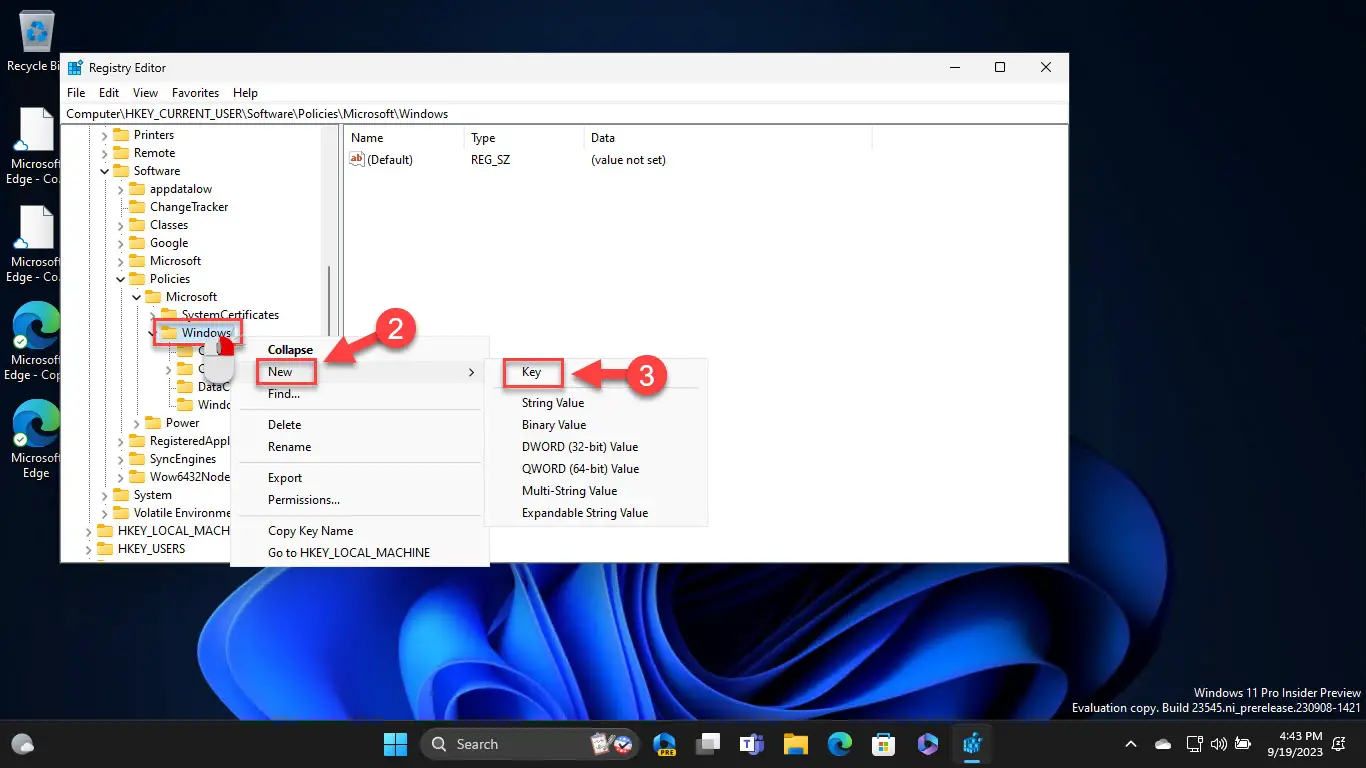This screenshot has height=768, width=1366.
Task: Open Microsoft Edge desktop shortcut
Action: point(35,439)
